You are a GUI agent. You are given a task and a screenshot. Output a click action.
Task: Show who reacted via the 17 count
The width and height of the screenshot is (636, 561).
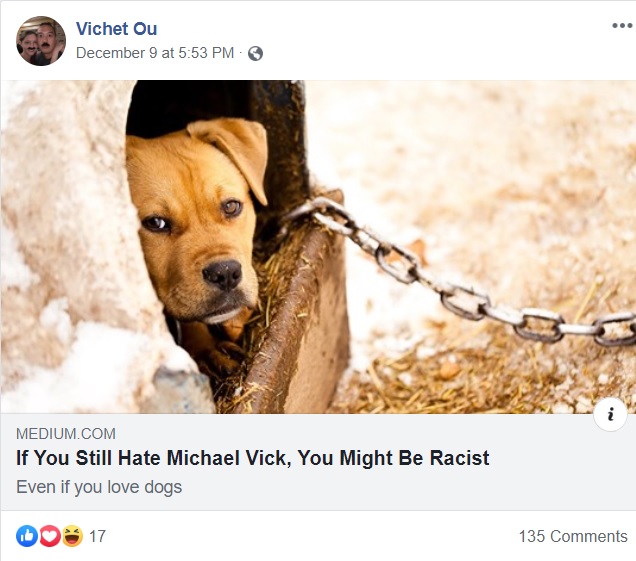pyautogui.click(x=97, y=536)
